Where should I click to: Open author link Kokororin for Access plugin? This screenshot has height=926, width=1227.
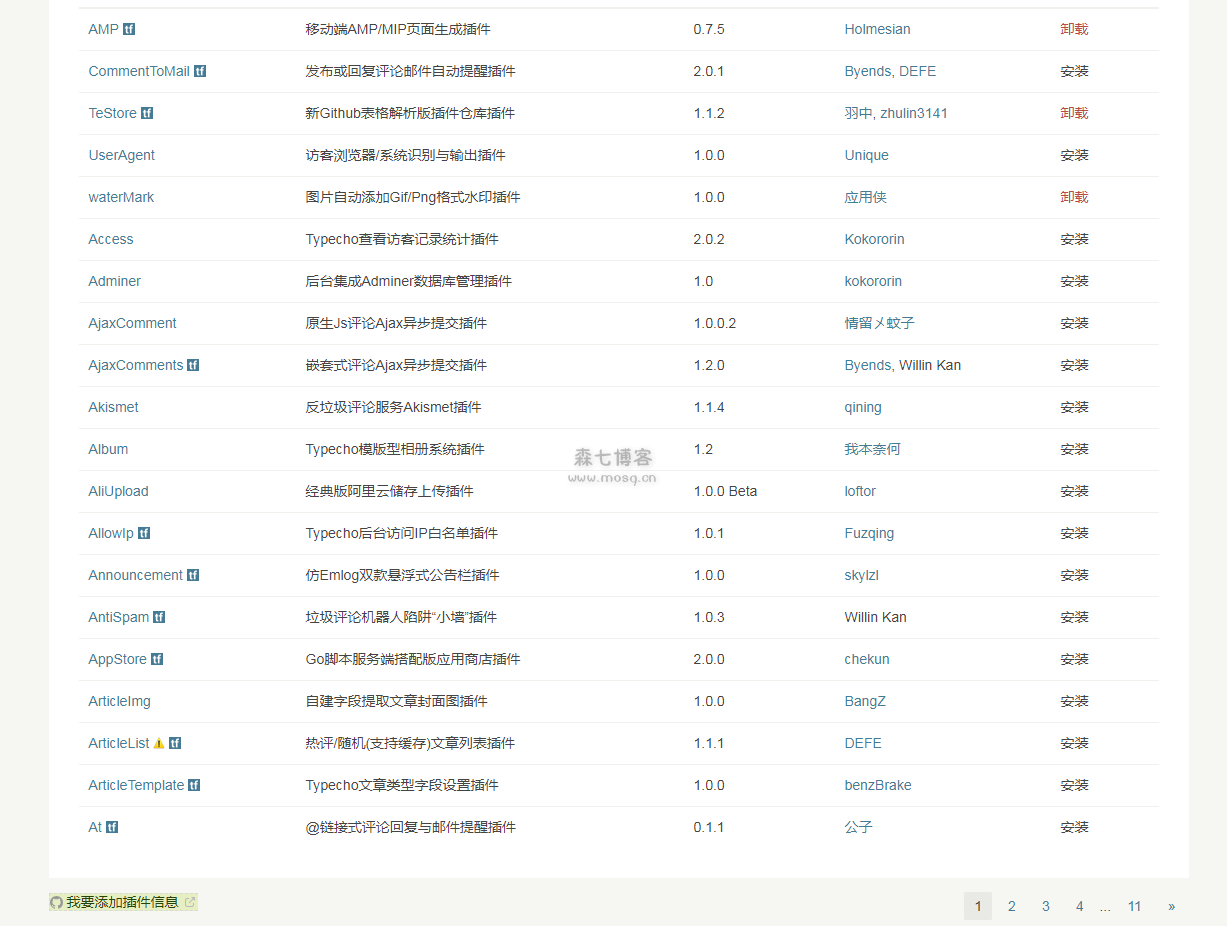pos(874,239)
